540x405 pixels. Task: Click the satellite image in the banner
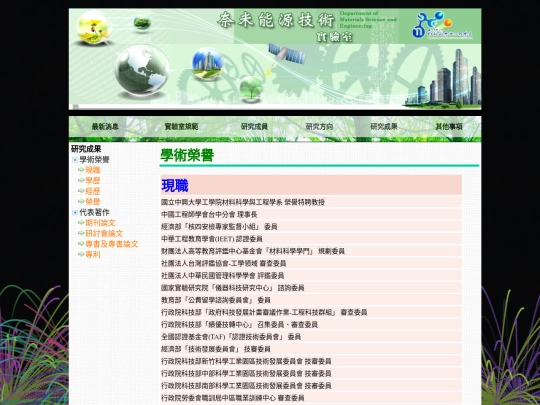pos(287,54)
